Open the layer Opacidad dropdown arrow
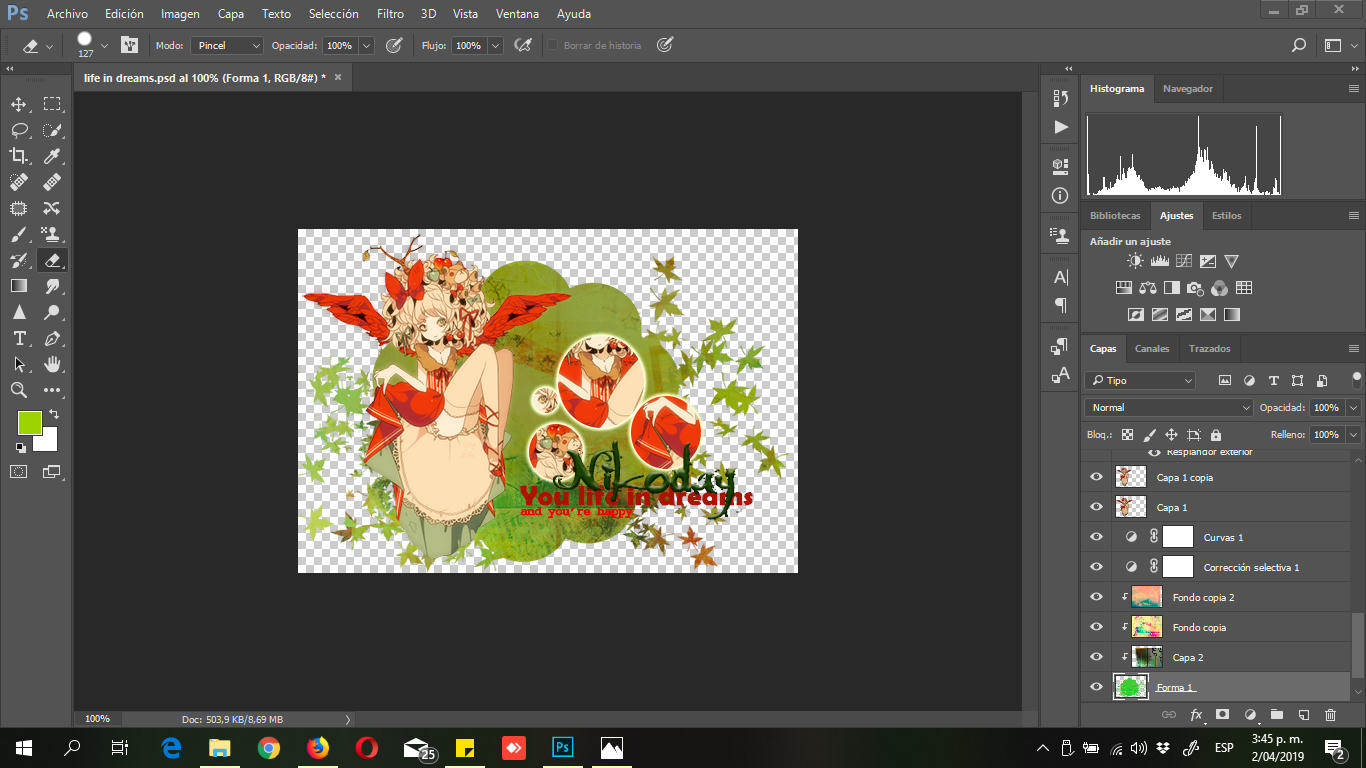This screenshot has height=768, width=1366. 1353,407
